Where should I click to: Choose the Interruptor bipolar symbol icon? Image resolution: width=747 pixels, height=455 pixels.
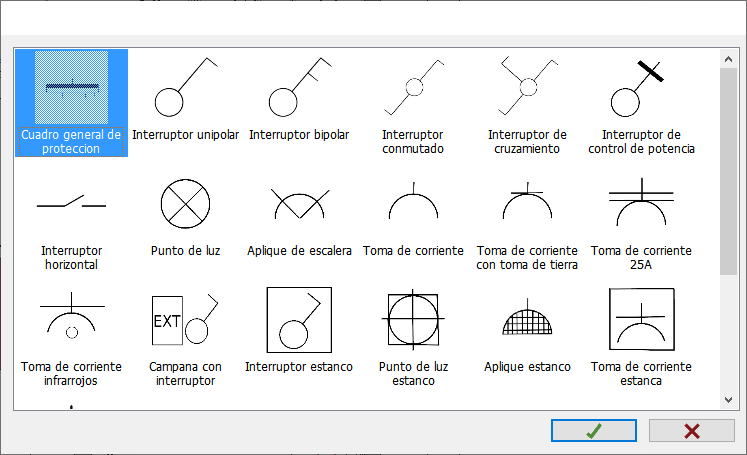click(299, 88)
